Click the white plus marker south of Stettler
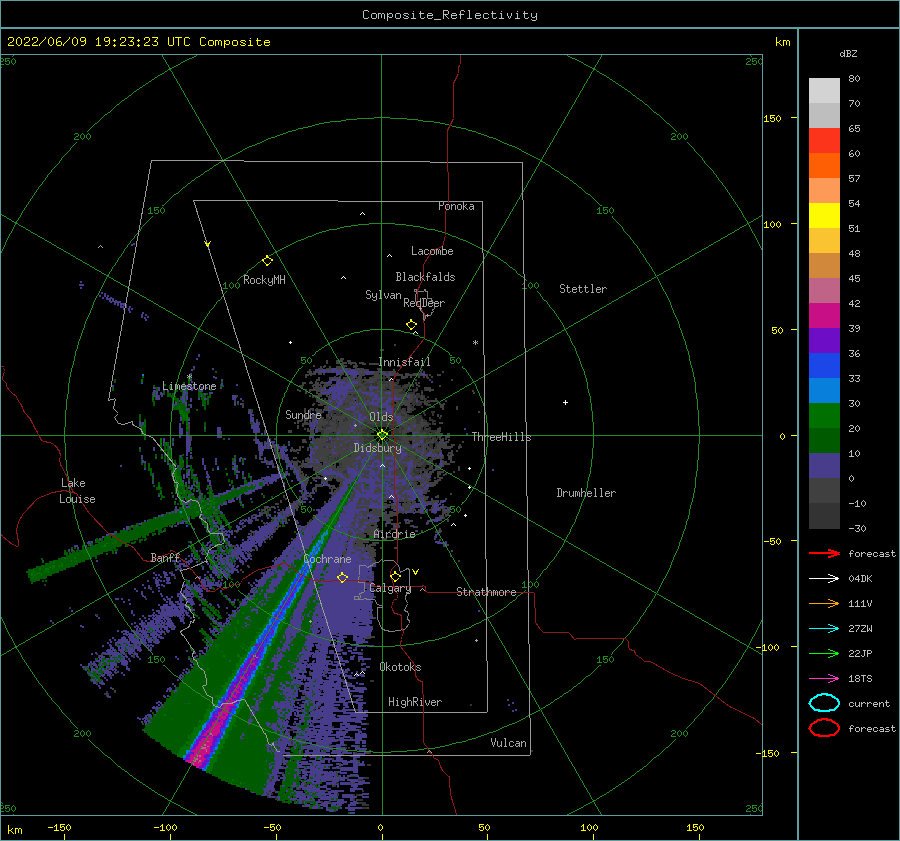This screenshot has height=841, width=900. coord(565,402)
